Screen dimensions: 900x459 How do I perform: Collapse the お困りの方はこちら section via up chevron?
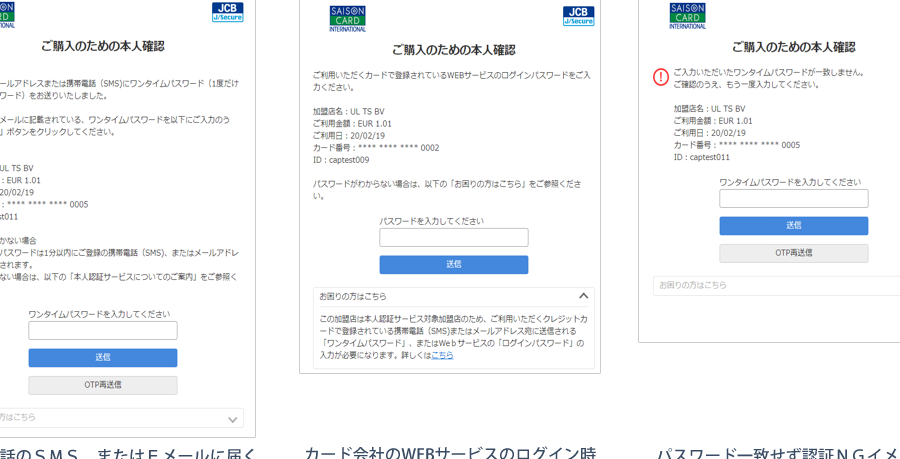tap(583, 296)
